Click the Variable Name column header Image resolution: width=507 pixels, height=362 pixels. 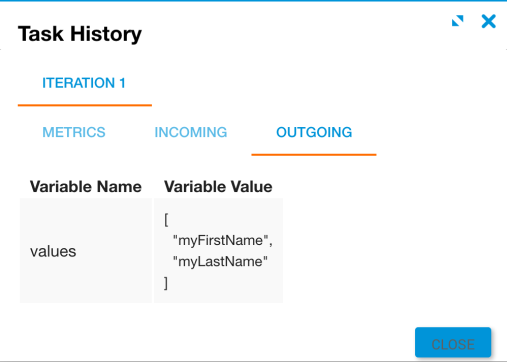pos(86,187)
